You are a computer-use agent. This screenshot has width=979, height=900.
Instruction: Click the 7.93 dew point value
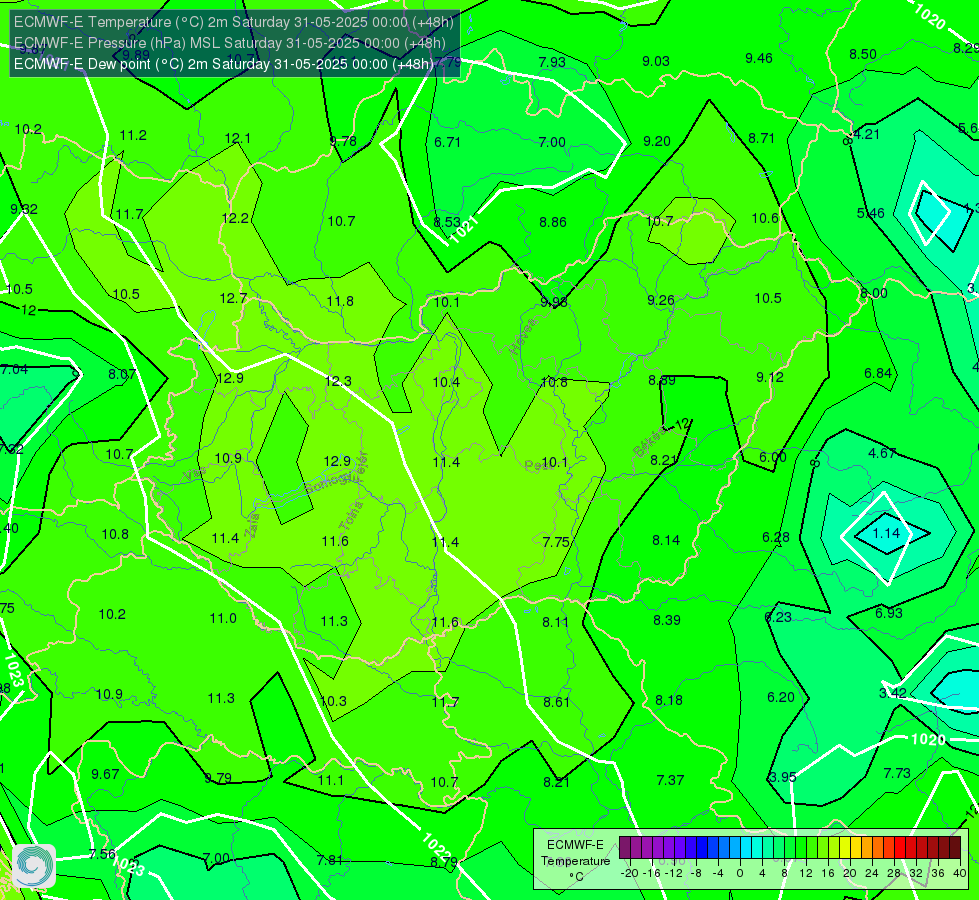click(552, 62)
